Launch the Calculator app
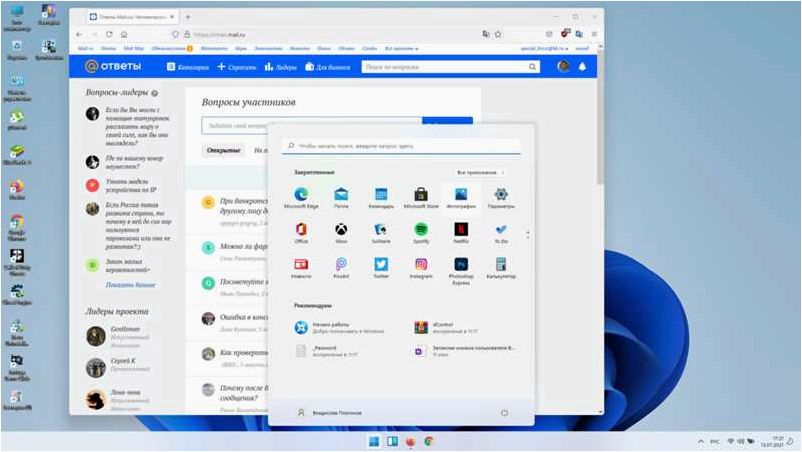The height and width of the screenshot is (452, 802). click(501, 267)
